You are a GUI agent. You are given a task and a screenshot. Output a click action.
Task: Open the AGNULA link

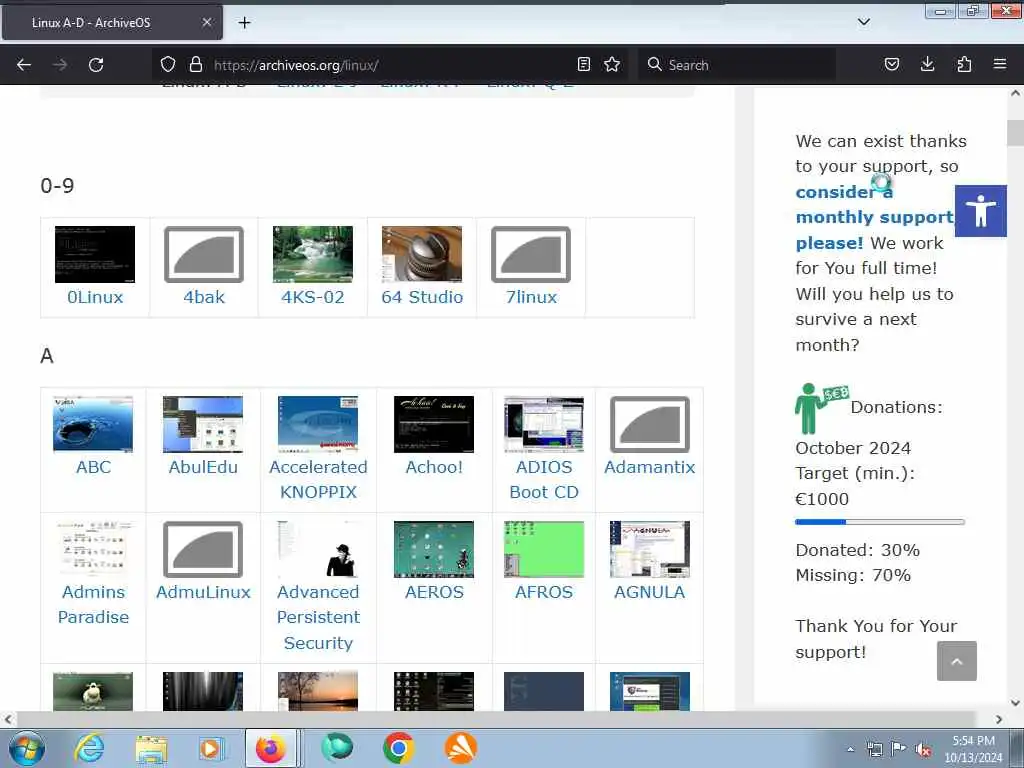point(650,592)
